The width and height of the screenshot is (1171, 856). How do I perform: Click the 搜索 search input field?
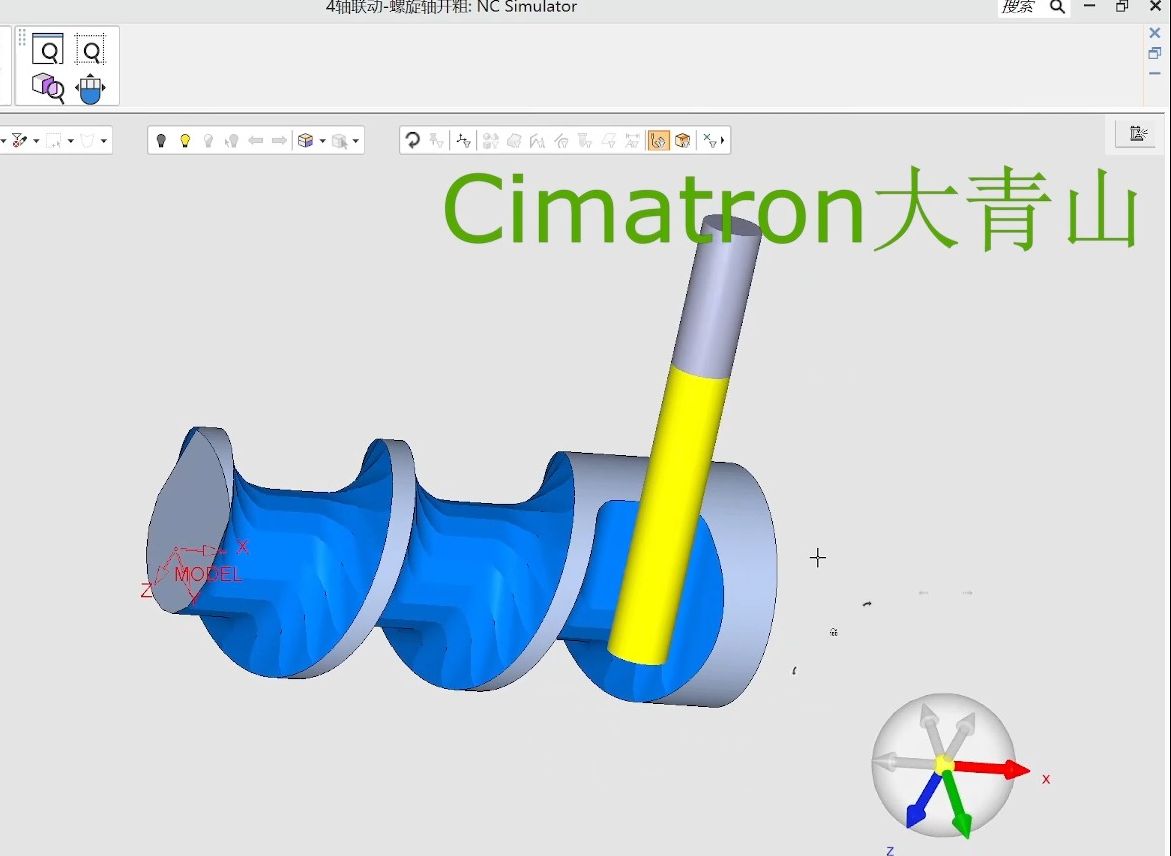point(1019,7)
